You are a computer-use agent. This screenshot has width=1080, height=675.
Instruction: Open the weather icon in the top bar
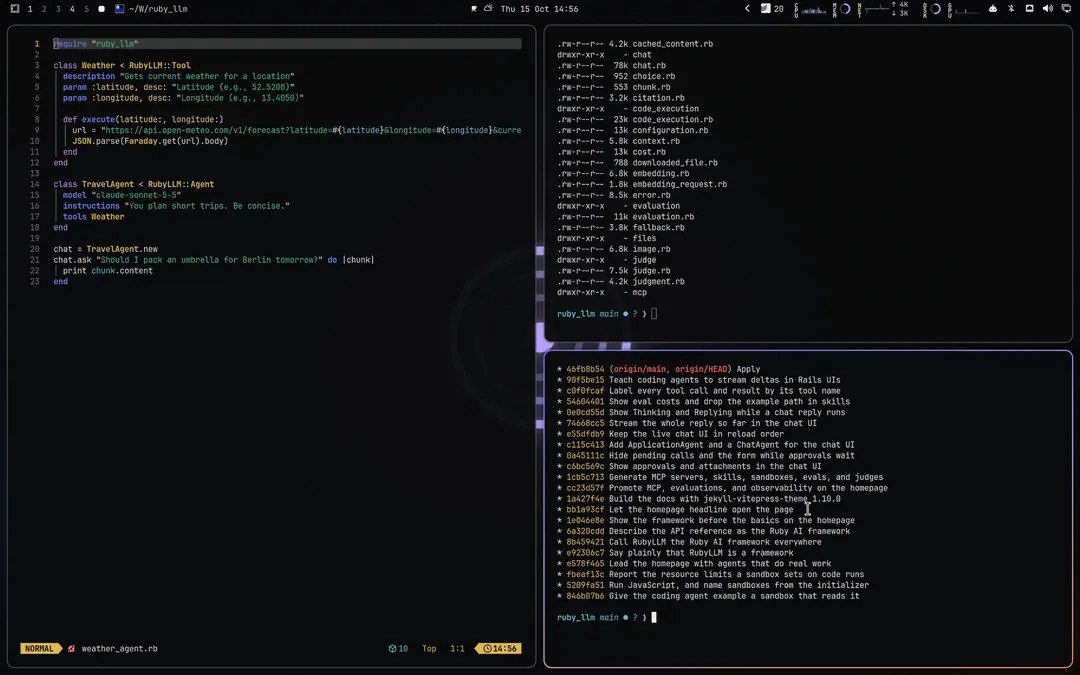pyautogui.click(x=488, y=8)
